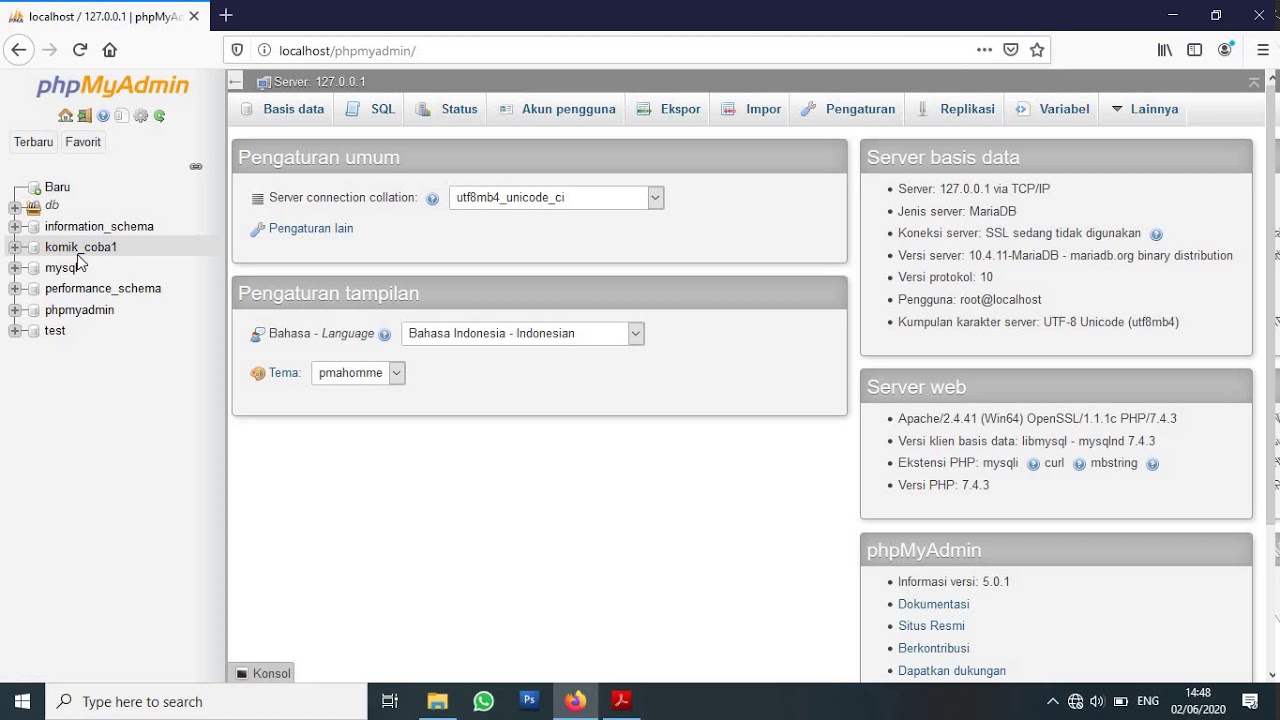1280x720 pixels.
Task: Go to the Impor tab
Action: [x=752, y=109]
